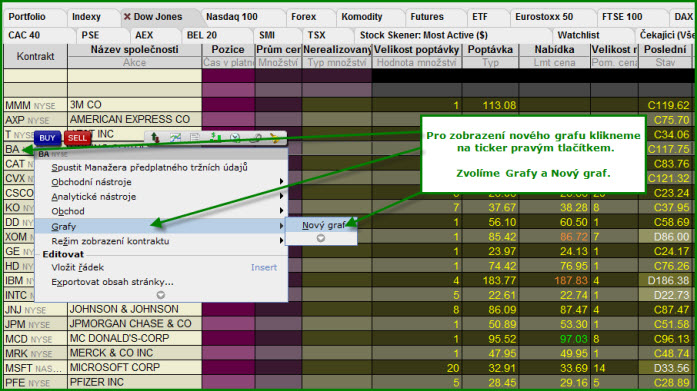Click the red SELL button
Screen dimensions: 697x391
tap(77, 138)
